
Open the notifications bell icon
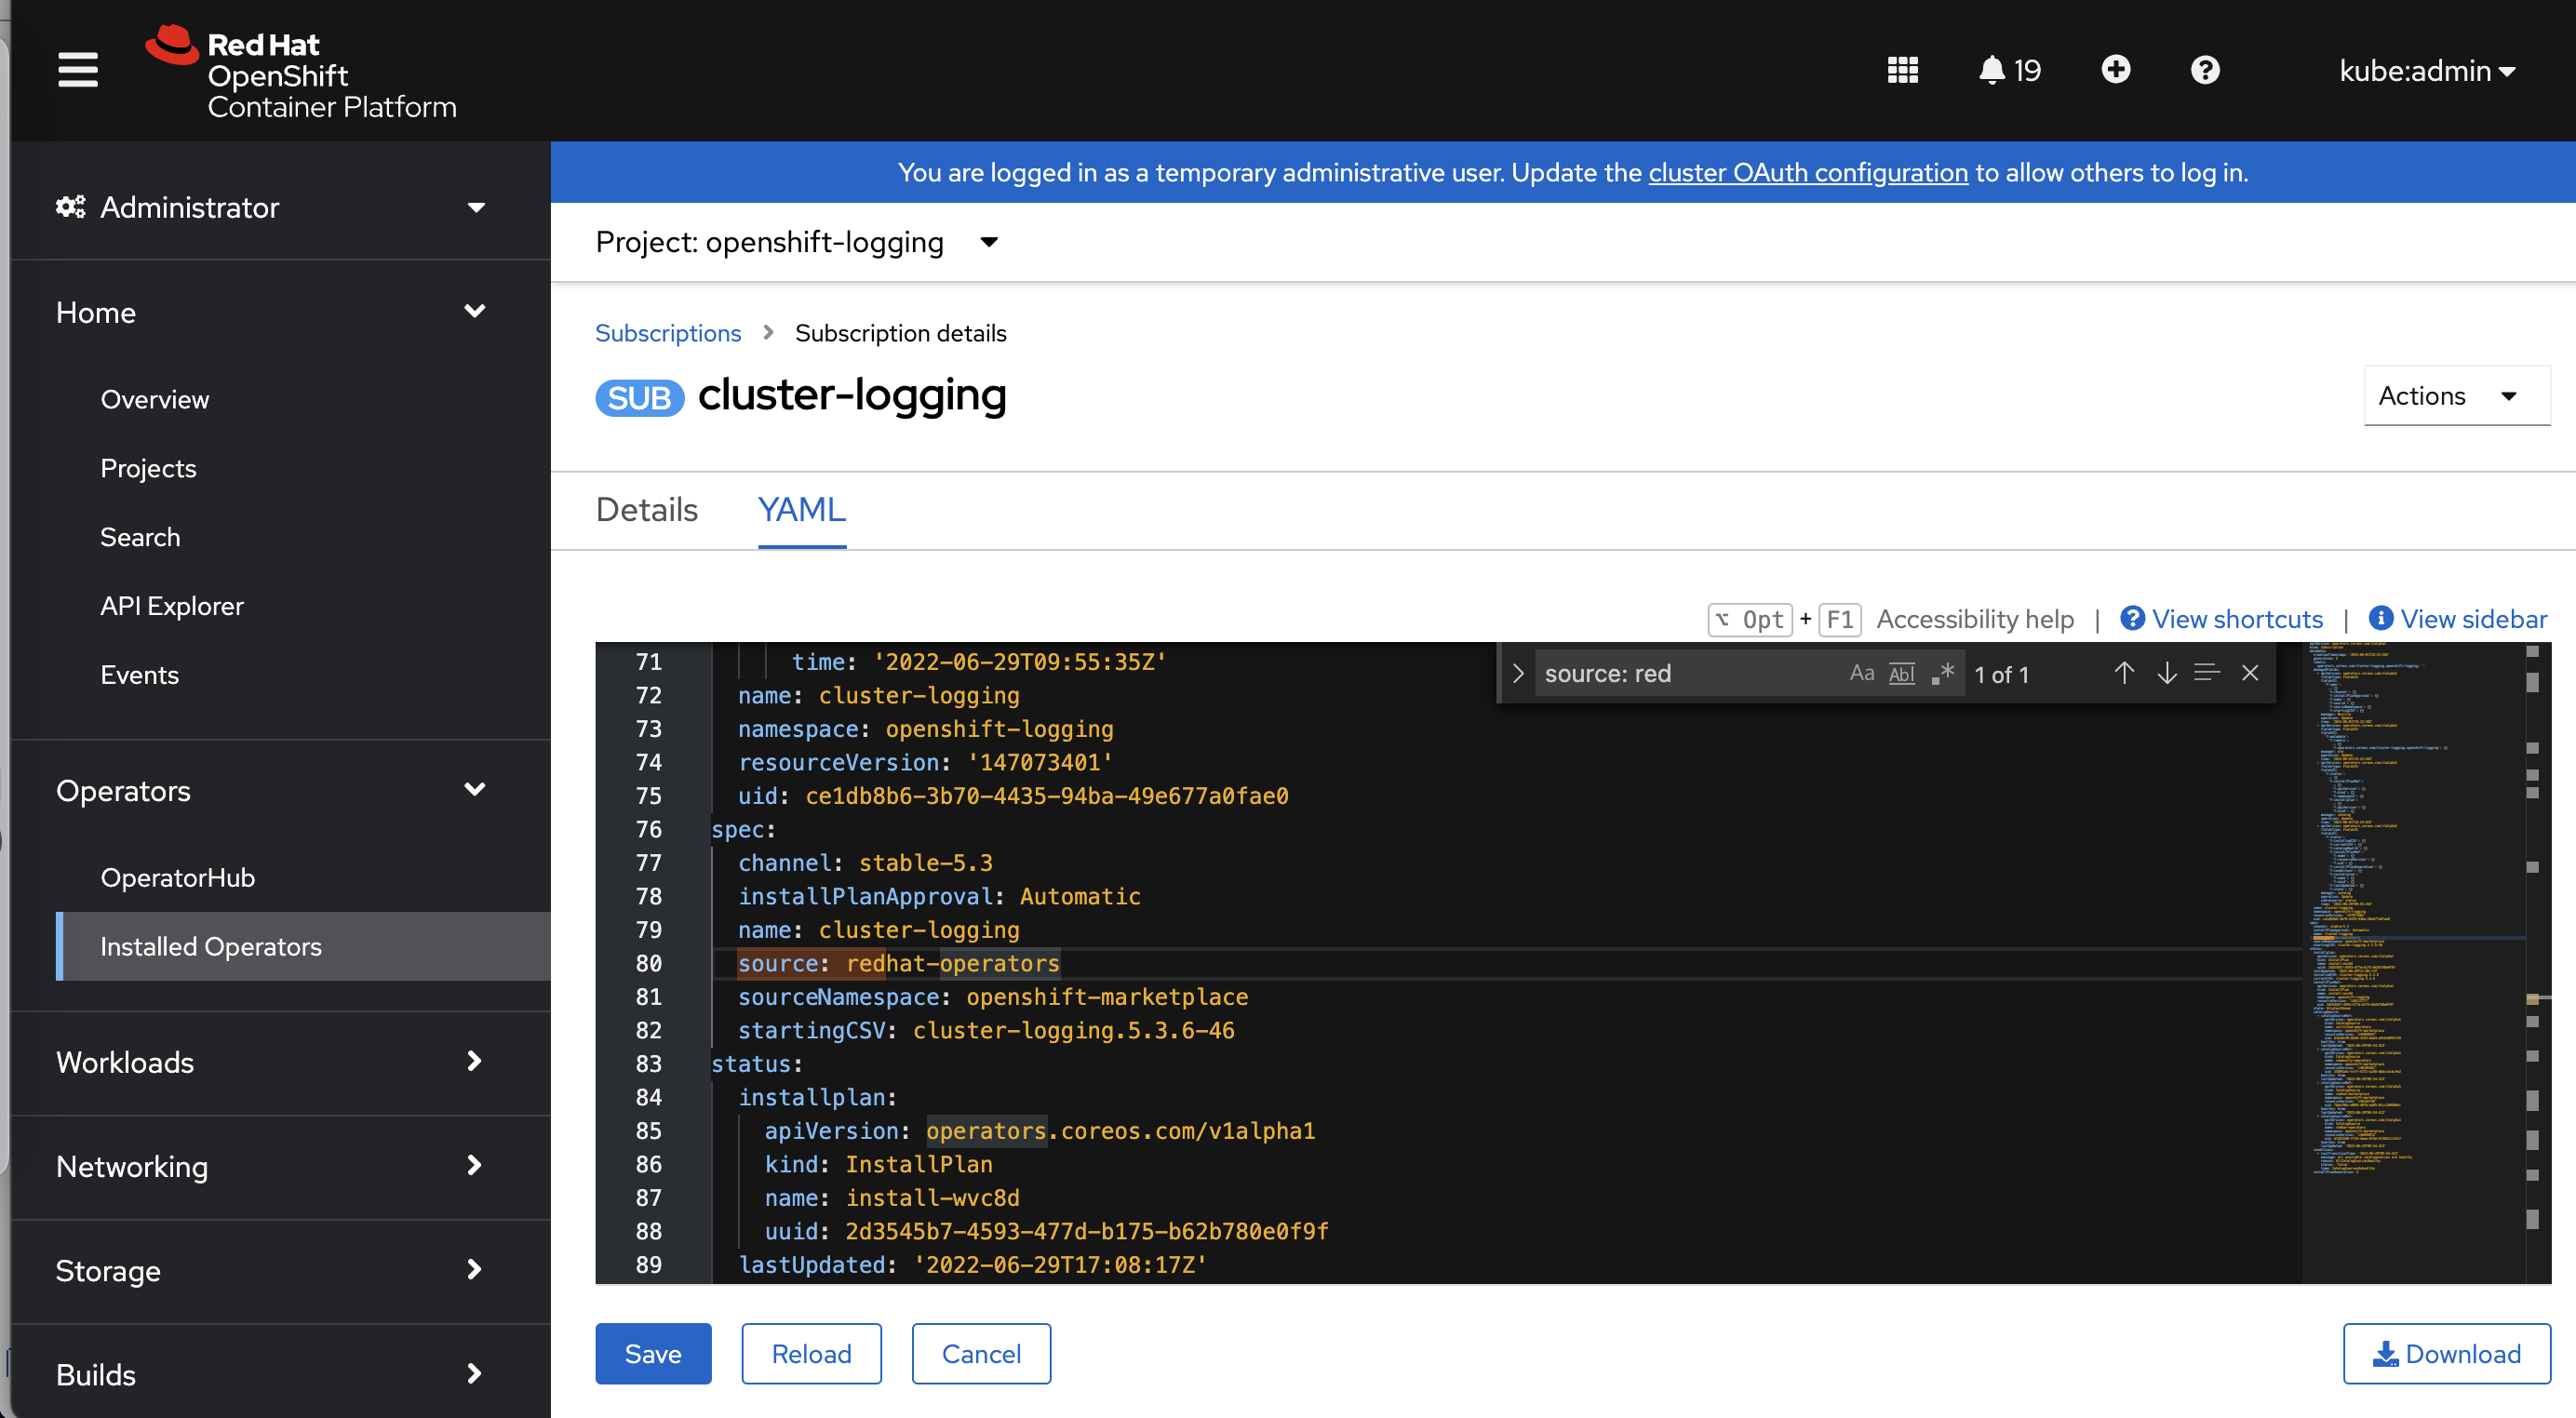[x=1991, y=70]
